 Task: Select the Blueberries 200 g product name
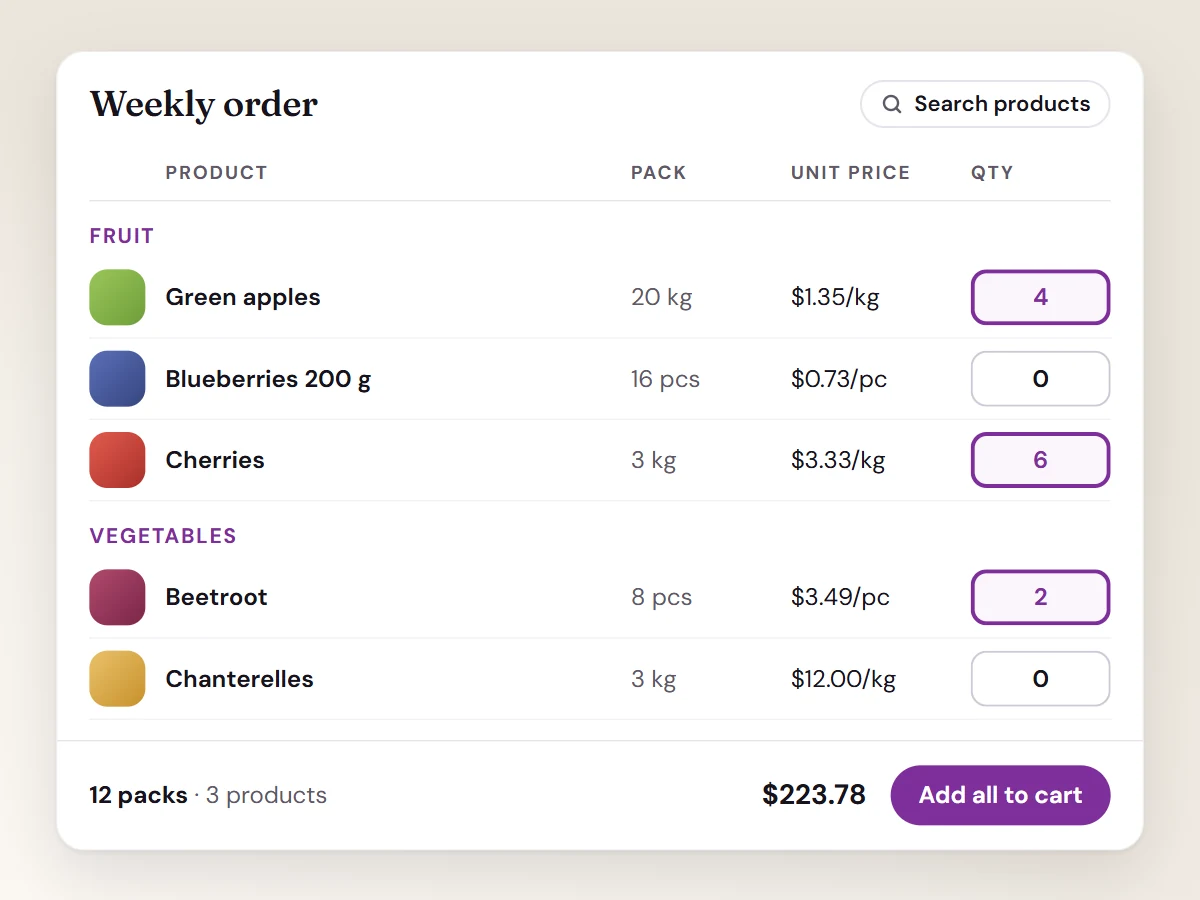point(268,379)
